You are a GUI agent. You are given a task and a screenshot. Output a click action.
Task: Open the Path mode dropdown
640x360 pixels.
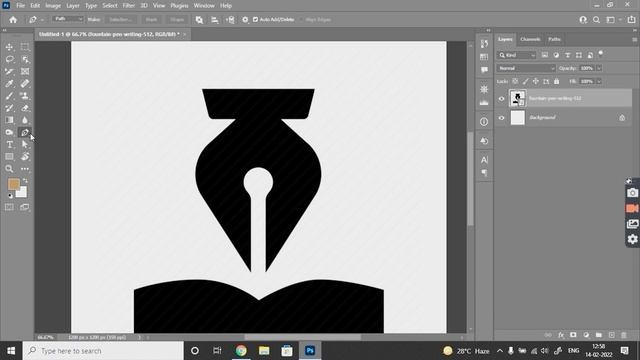68,19
